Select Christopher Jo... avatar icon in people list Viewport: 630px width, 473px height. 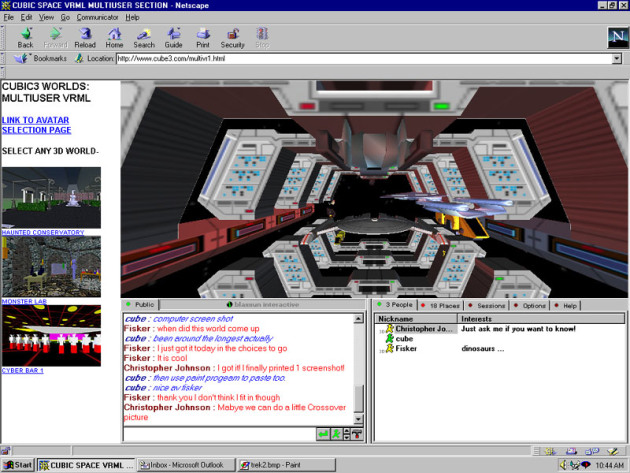tap(389, 329)
